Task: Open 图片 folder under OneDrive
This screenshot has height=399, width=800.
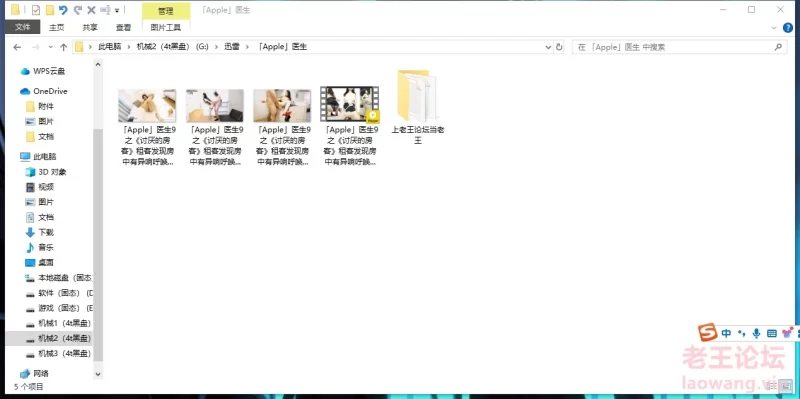Action: coord(40,121)
